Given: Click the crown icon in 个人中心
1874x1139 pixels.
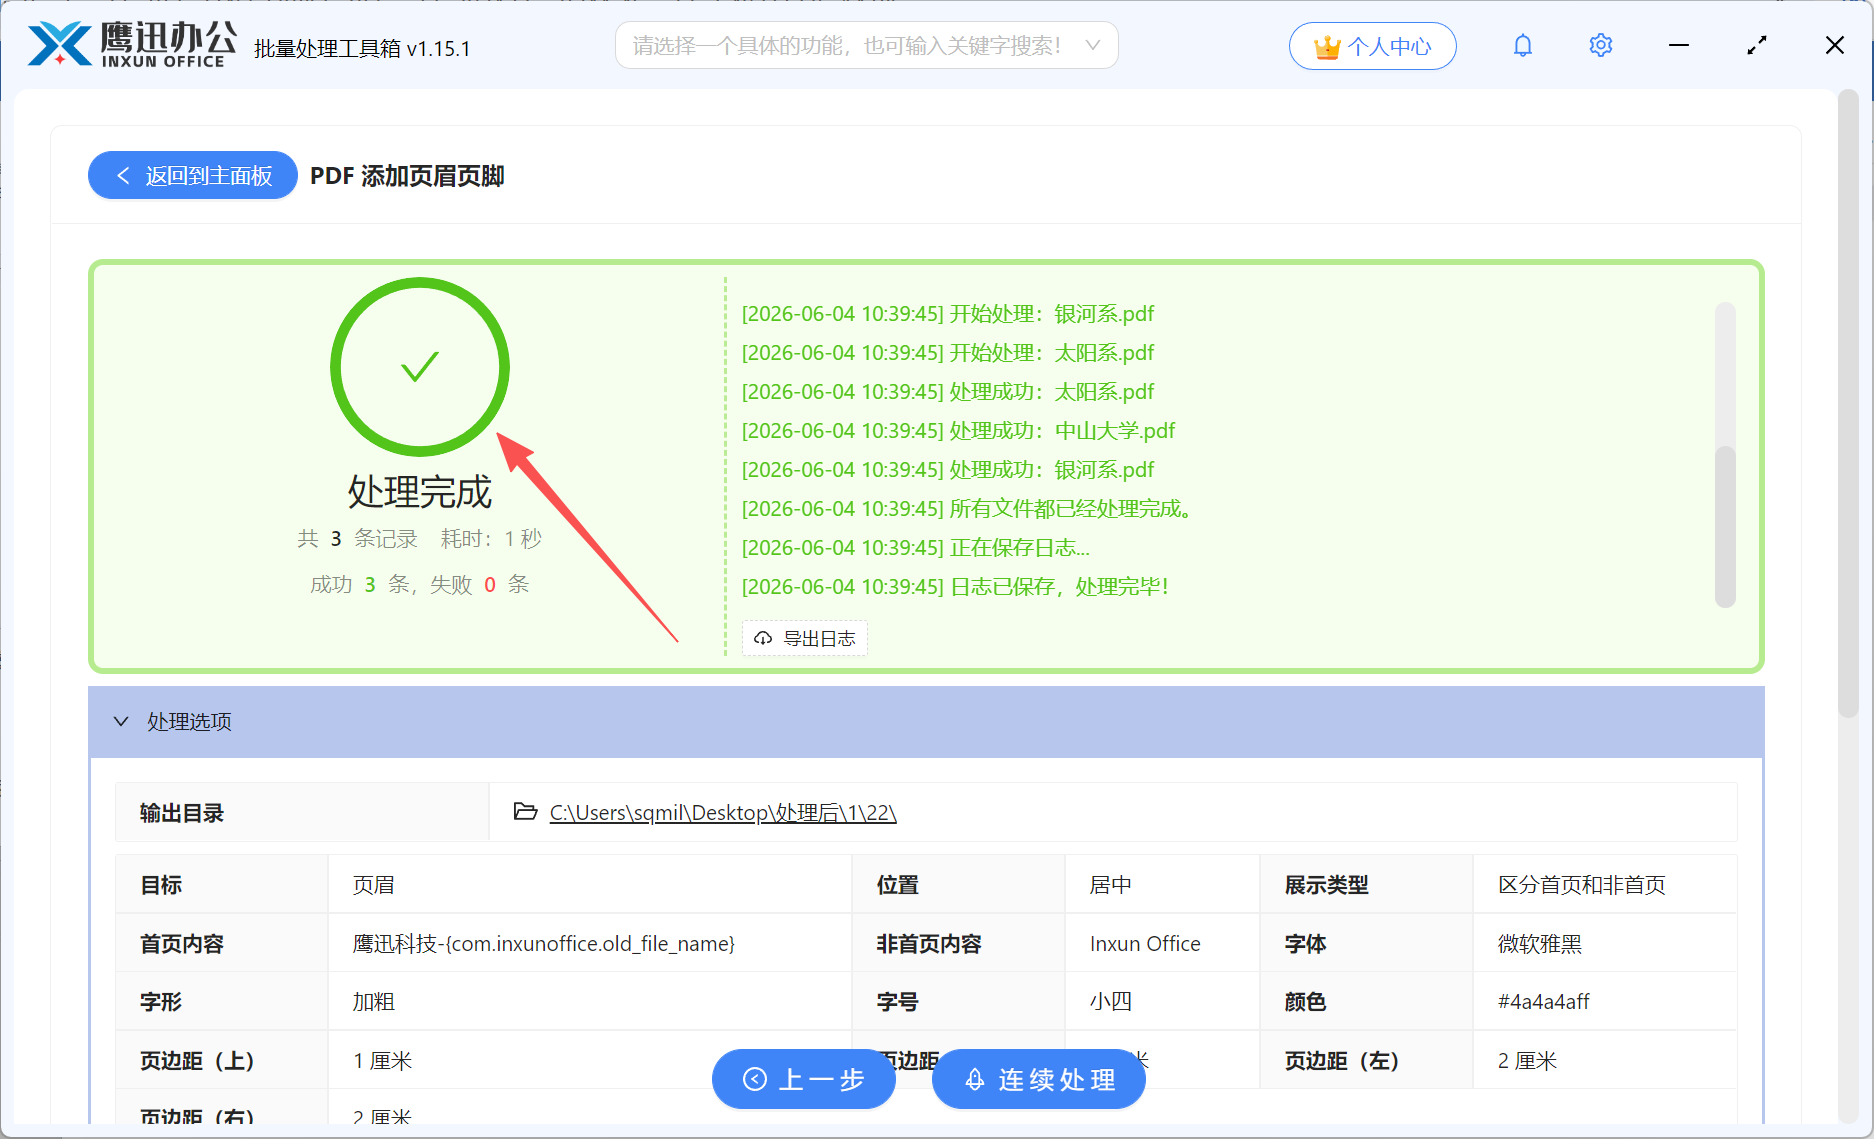Looking at the screenshot, I should coord(1326,47).
